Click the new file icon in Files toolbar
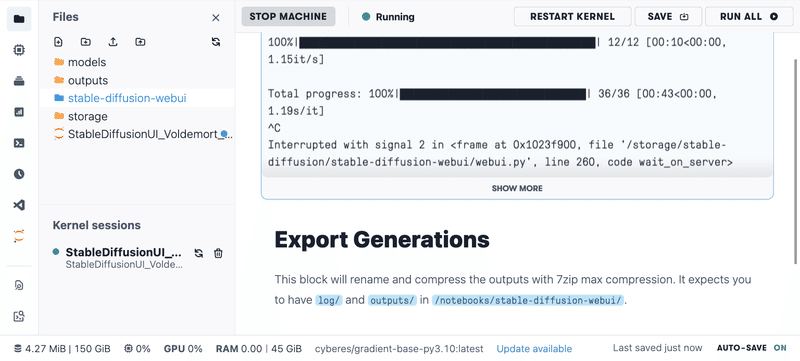Viewport: 800px width, 361px height. (58, 42)
